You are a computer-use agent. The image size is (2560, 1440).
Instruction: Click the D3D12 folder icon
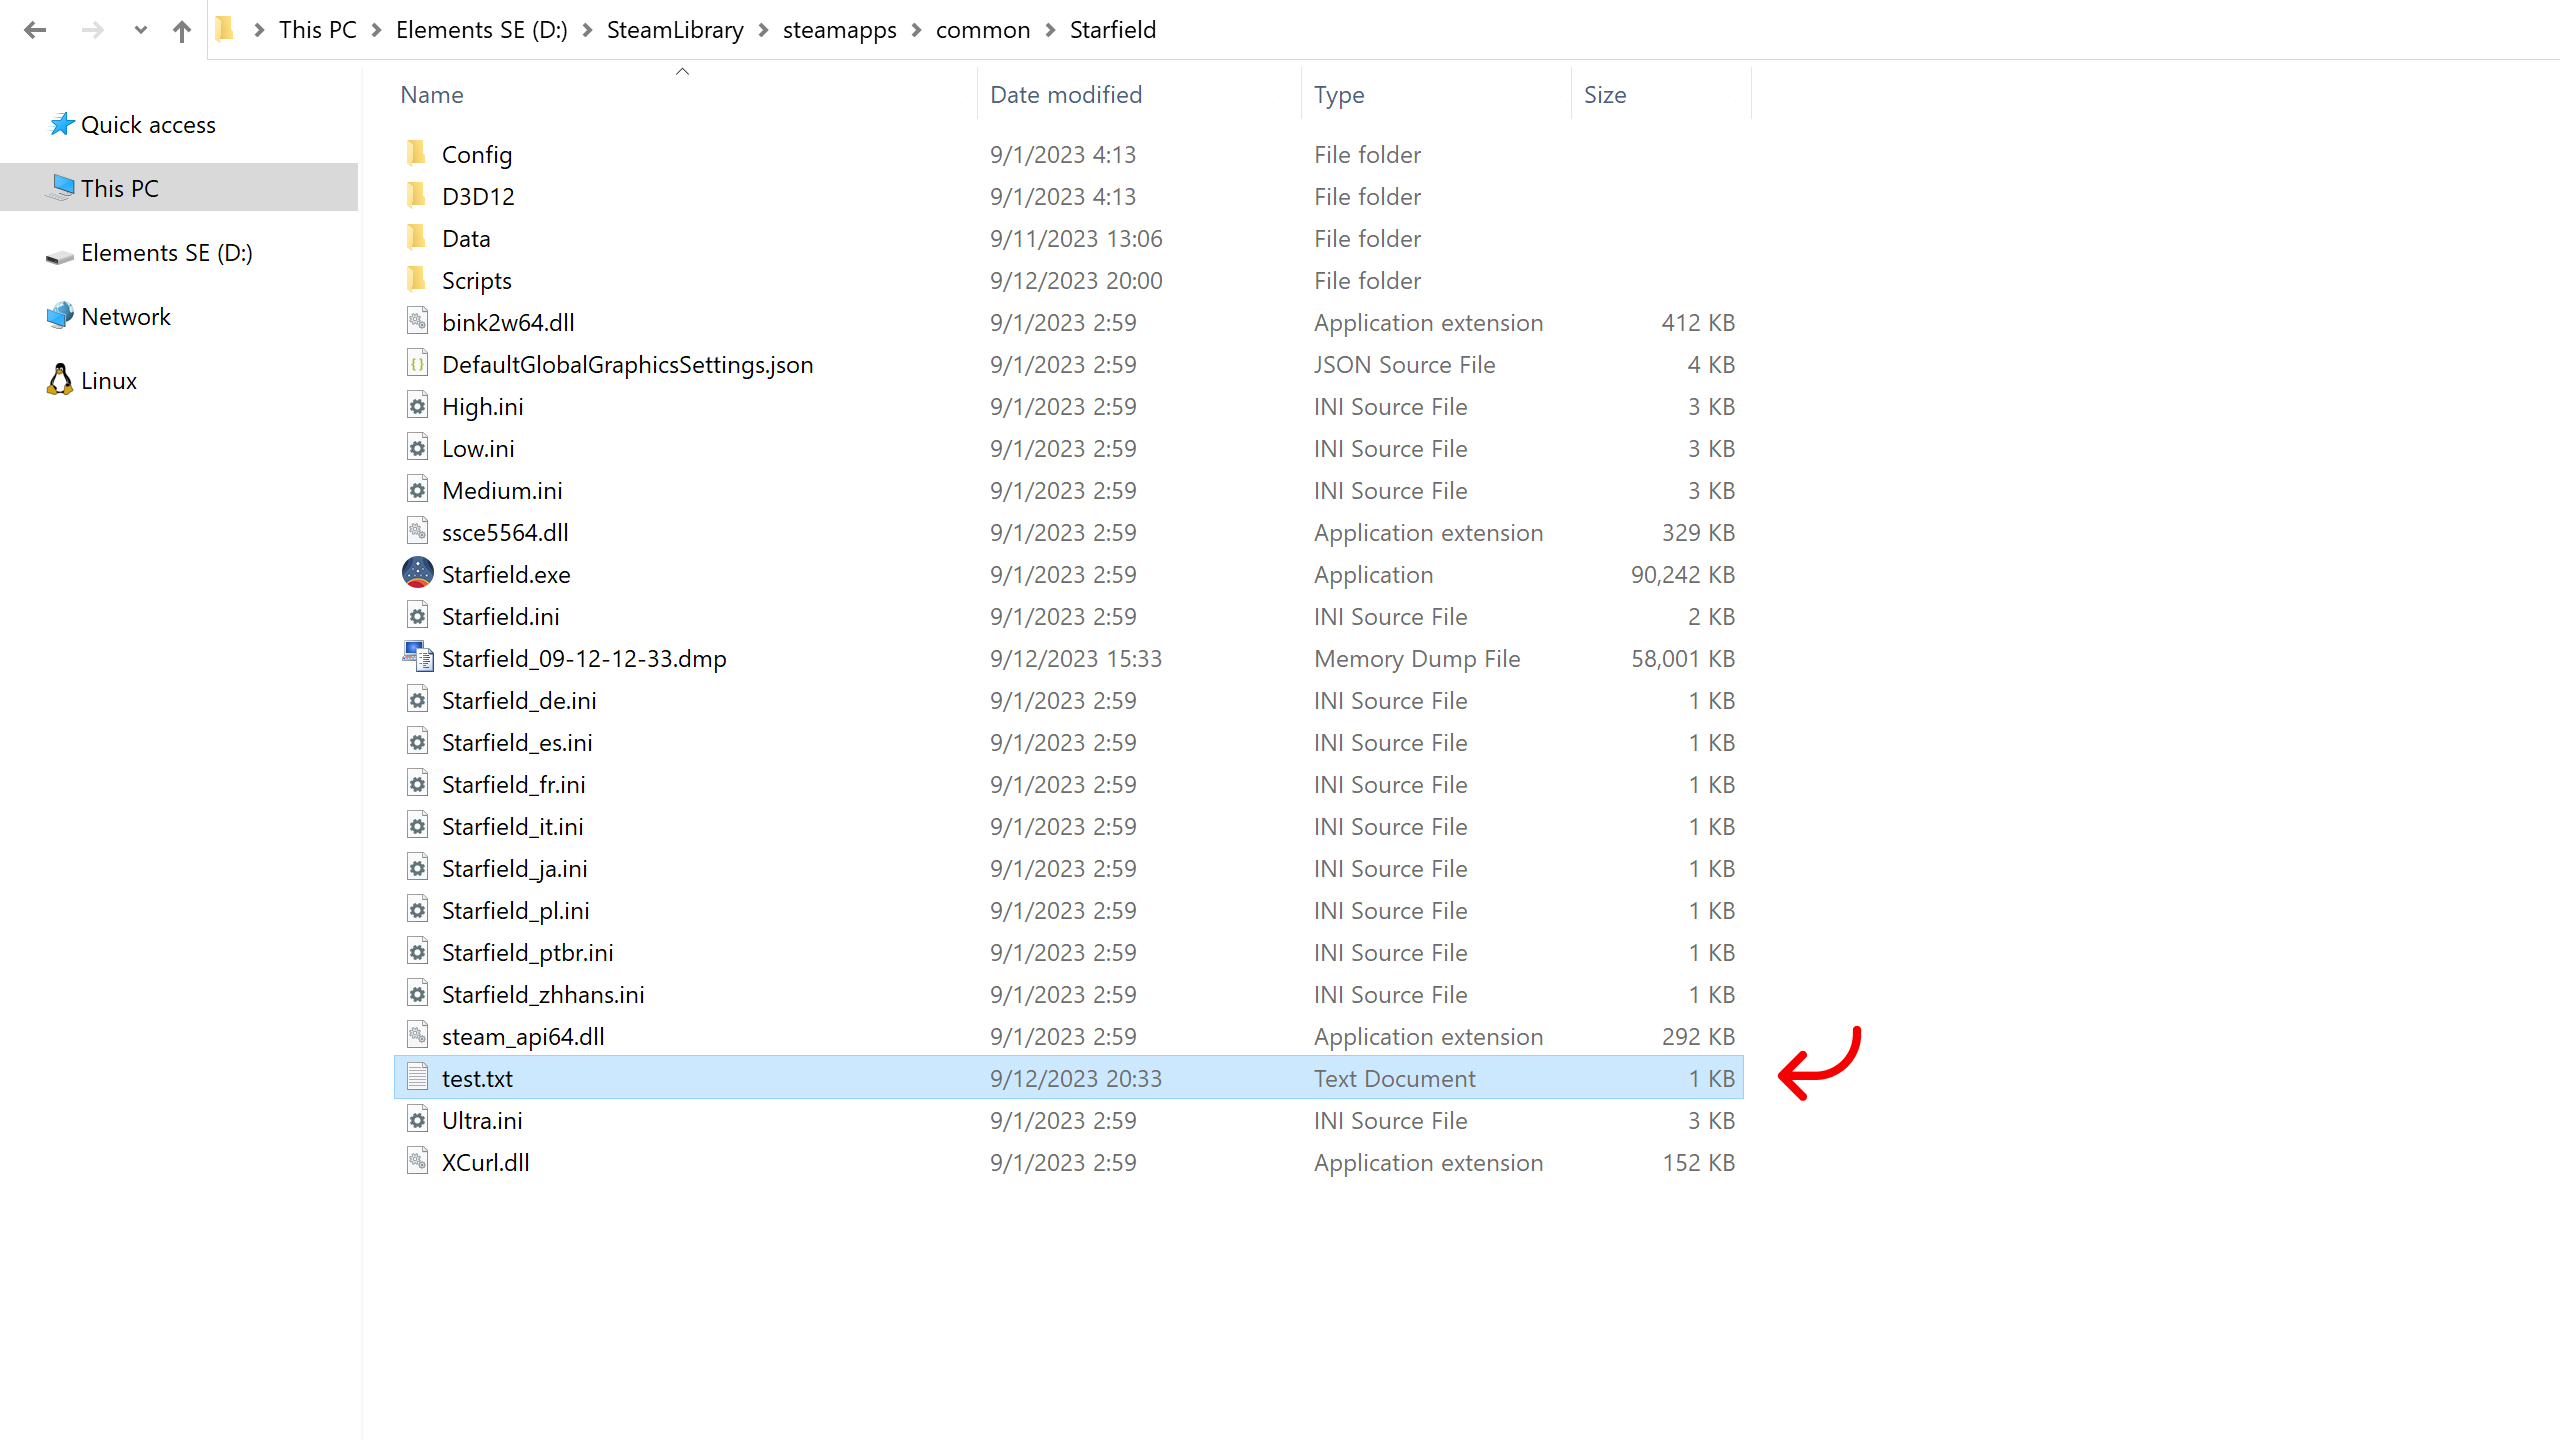tap(417, 196)
